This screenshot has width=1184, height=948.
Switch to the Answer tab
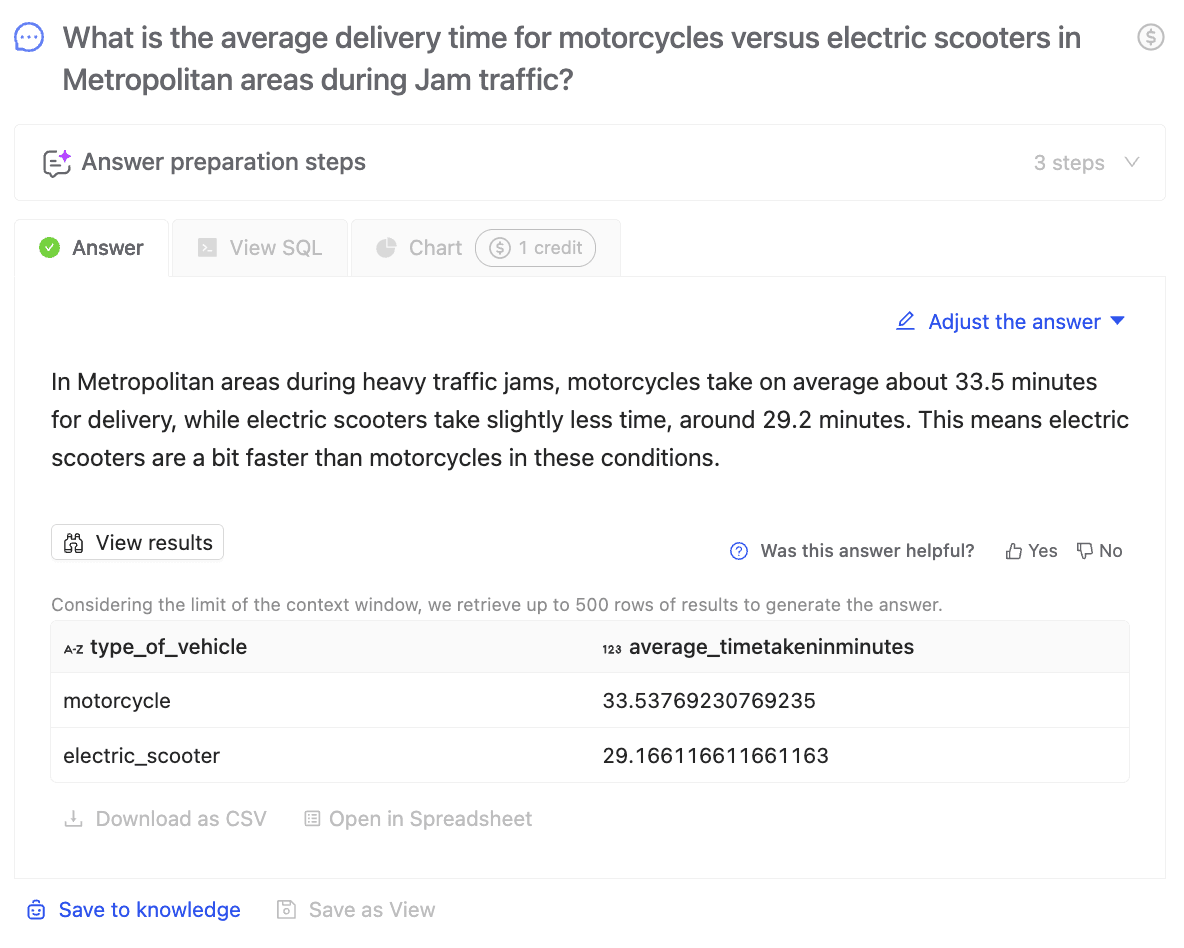[x=92, y=248]
